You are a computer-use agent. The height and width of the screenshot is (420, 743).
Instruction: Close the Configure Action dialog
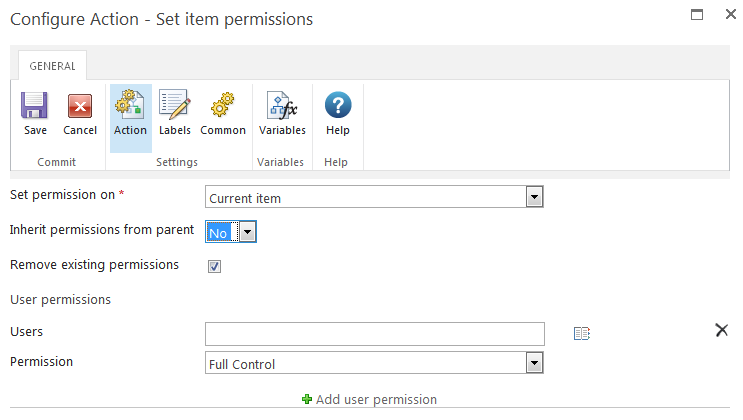pyautogui.click(x=733, y=15)
